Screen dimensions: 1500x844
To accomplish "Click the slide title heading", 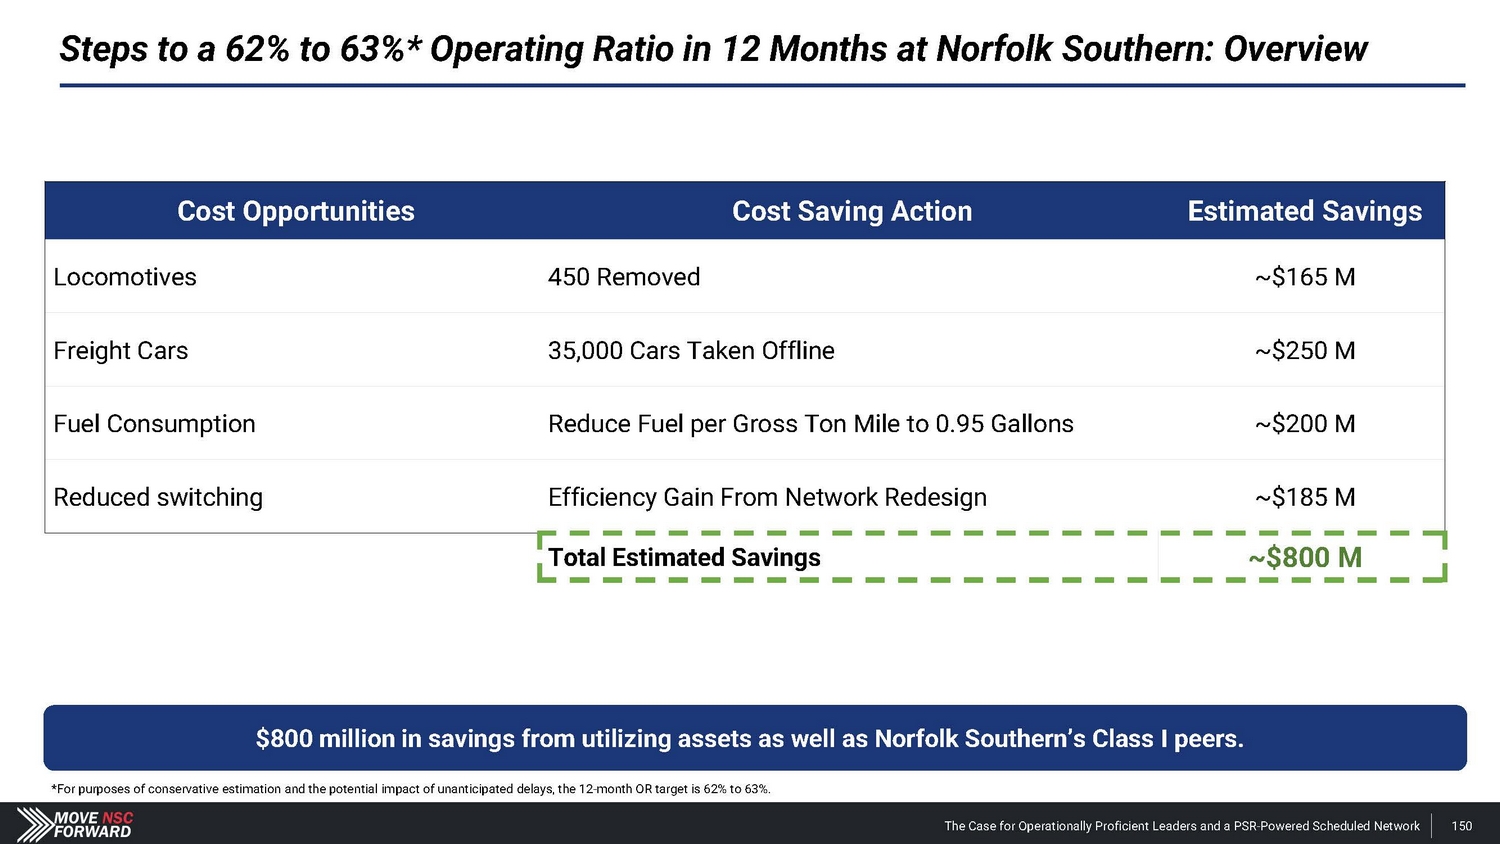I will click(713, 49).
